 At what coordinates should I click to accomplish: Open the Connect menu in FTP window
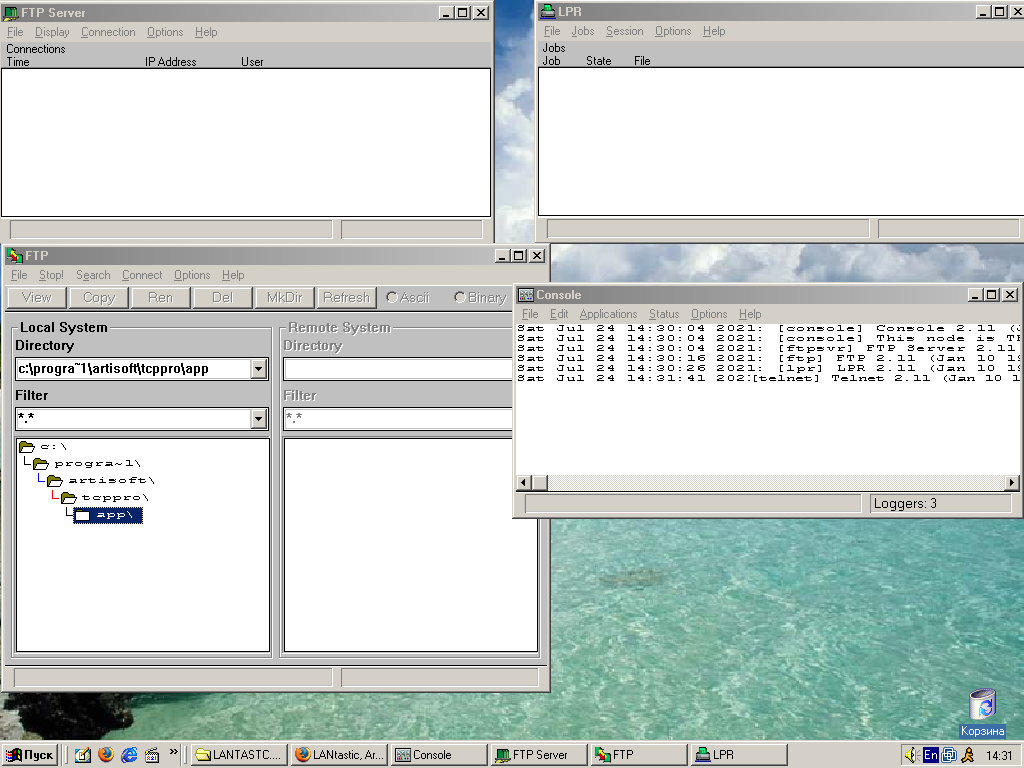point(142,275)
